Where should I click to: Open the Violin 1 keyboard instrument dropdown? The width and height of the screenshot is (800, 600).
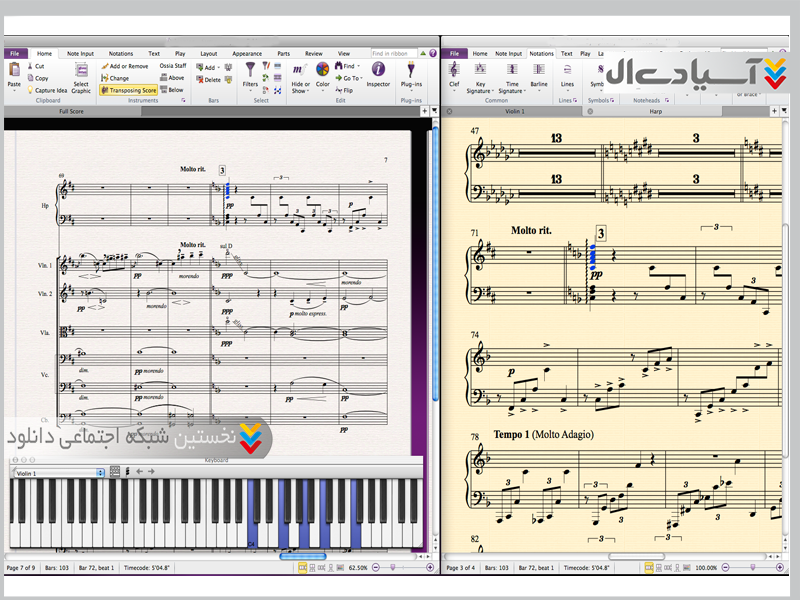pyautogui.click(x=58, y=472)
